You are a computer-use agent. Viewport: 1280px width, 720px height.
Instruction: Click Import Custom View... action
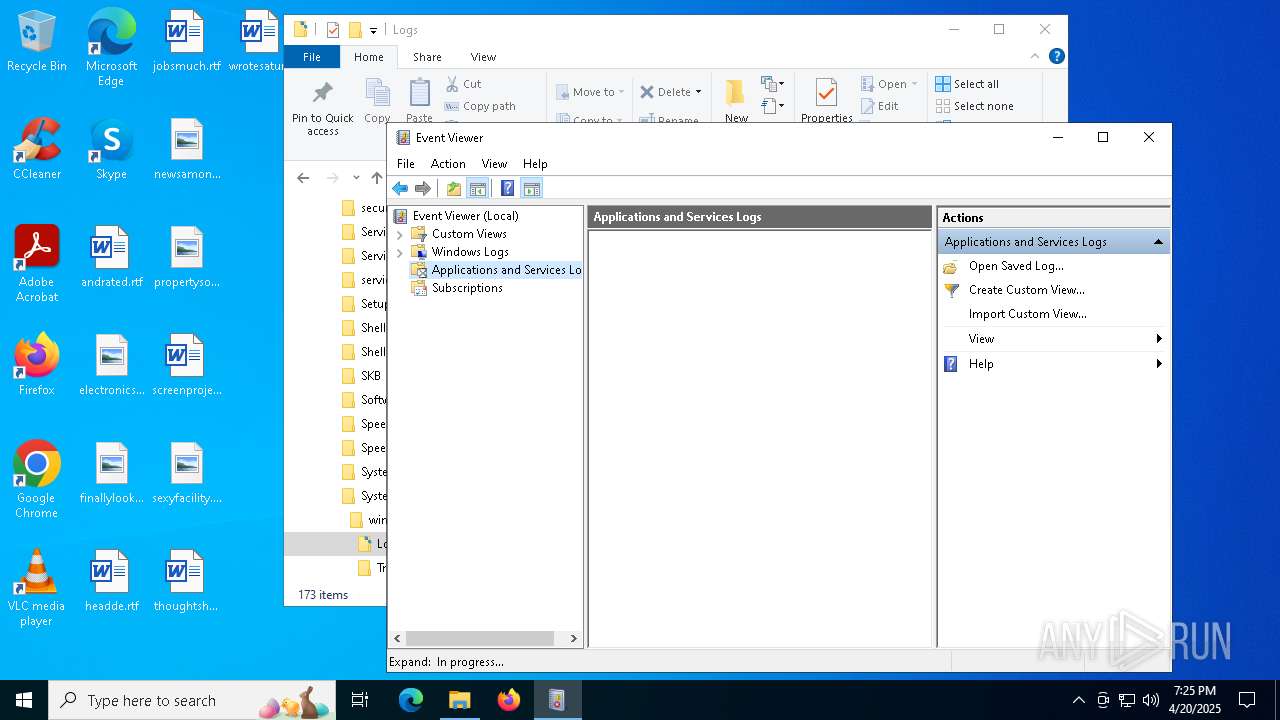click(1027, 313)
